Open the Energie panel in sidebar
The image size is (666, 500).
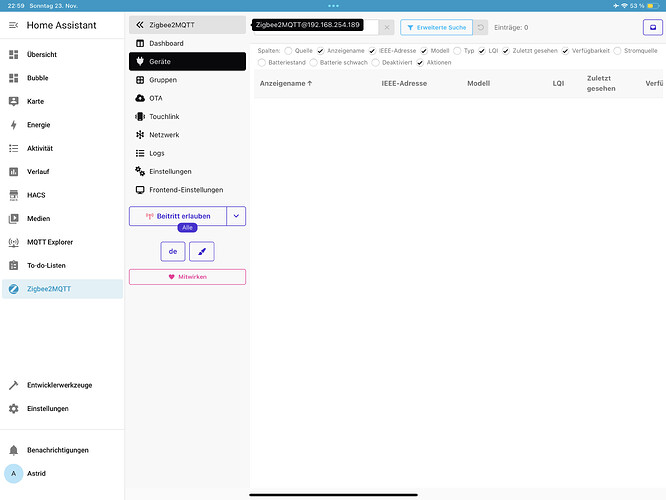(41, 125)
